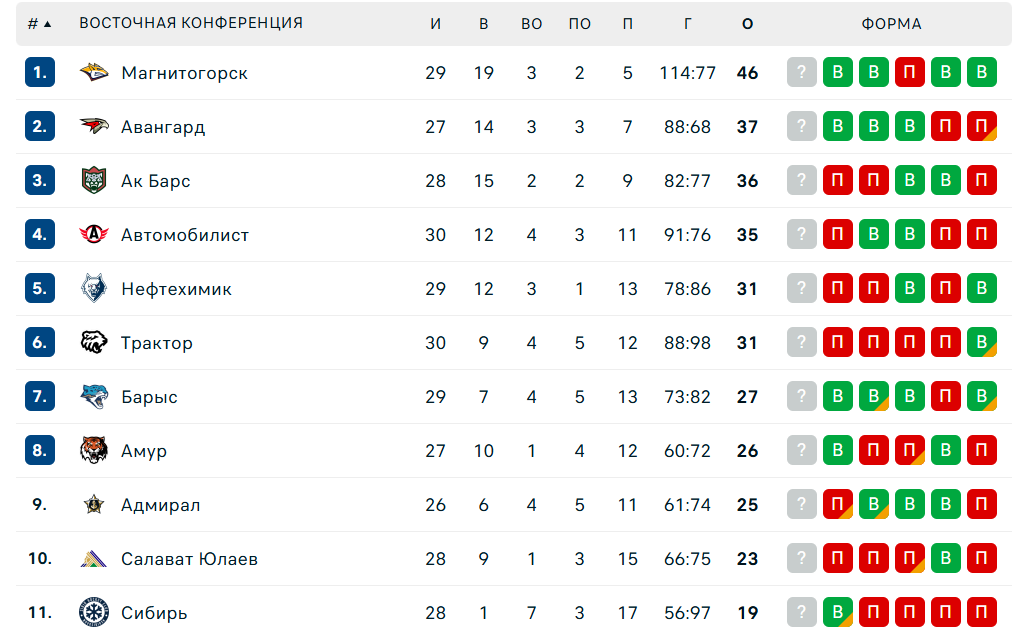Click the Авангард hawk logo

[94, 127]
